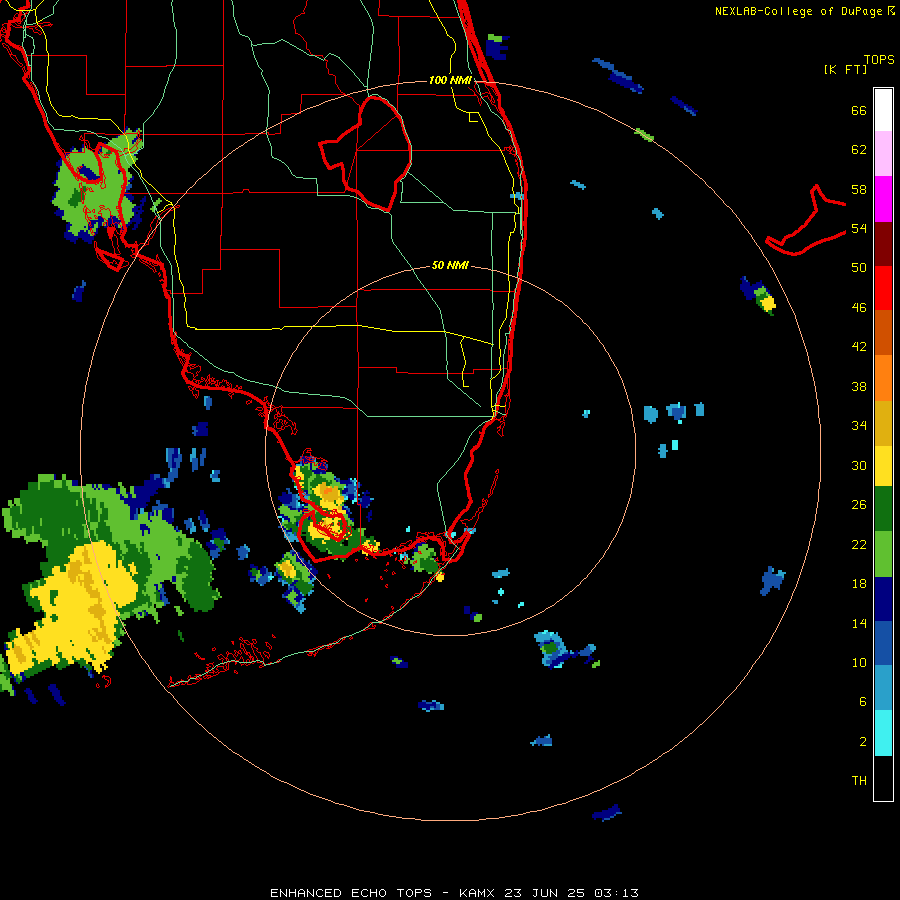The width and height of the screenshot is (900, 900).
Task: Select the dark green legend swatch
Action: coord(883,509)
